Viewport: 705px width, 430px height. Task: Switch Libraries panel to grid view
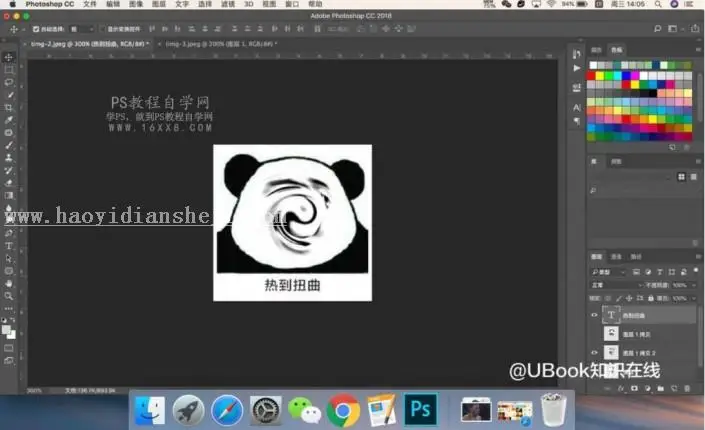click(682, 177)
